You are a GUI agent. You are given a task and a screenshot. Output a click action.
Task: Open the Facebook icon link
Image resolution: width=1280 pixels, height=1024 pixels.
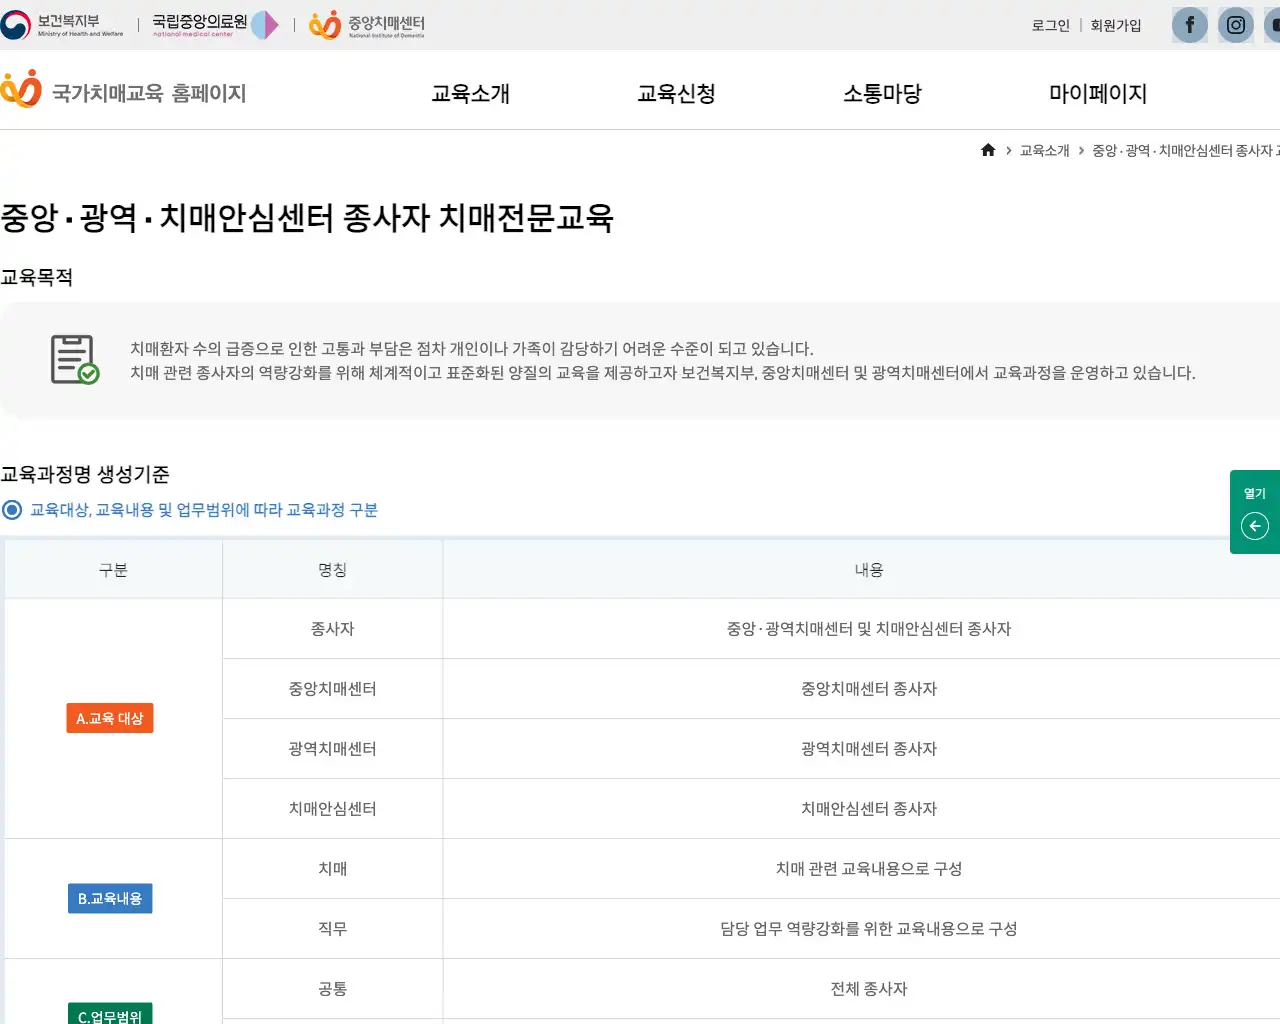coord(1189,25)
